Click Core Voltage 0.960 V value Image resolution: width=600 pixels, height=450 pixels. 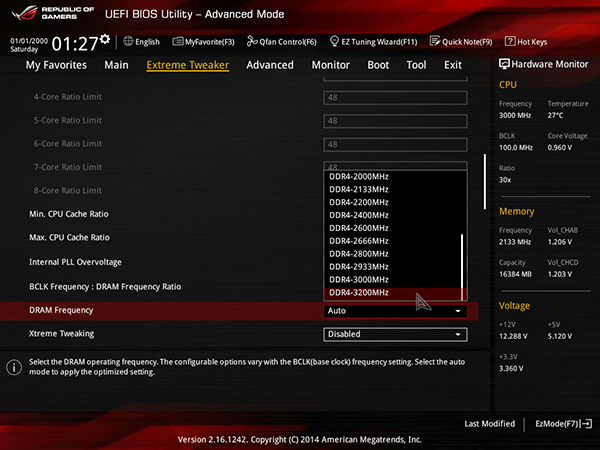(560, 148)
